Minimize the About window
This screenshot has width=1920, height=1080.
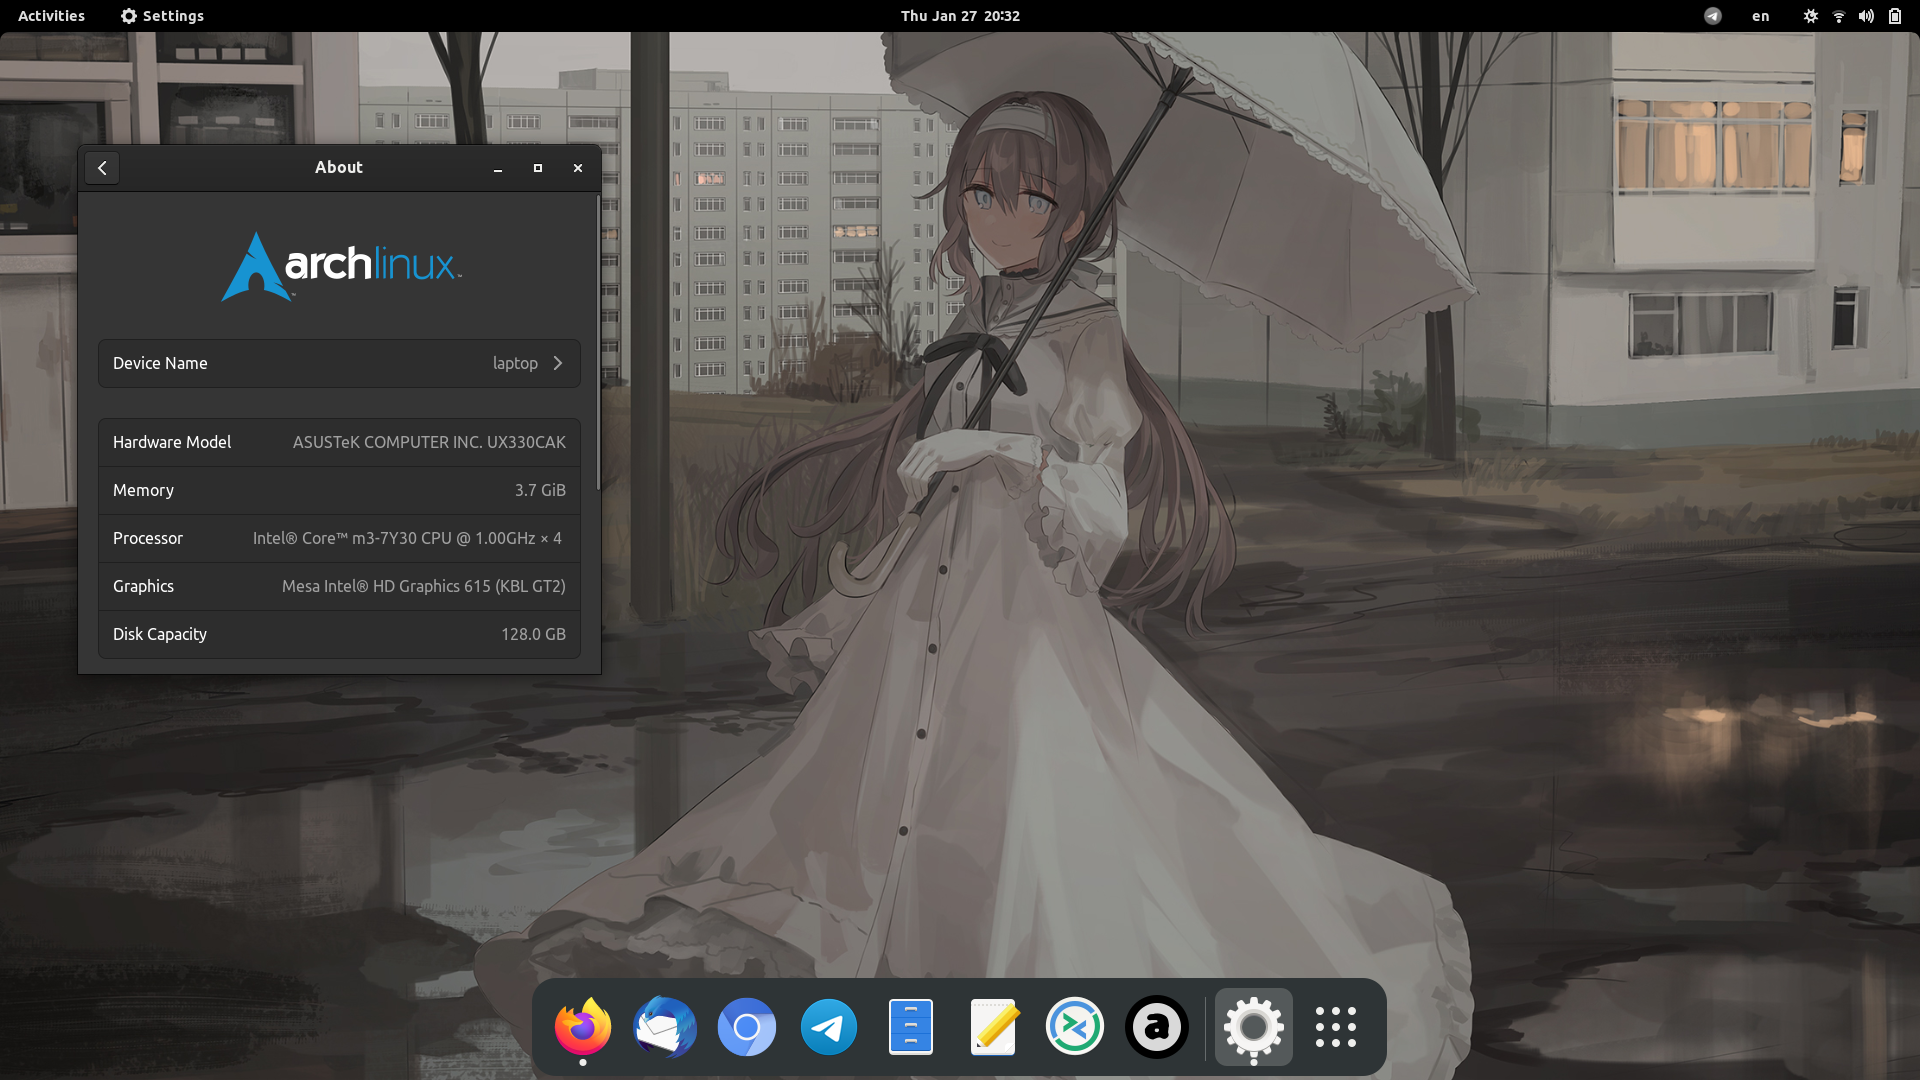click(498, 168)
